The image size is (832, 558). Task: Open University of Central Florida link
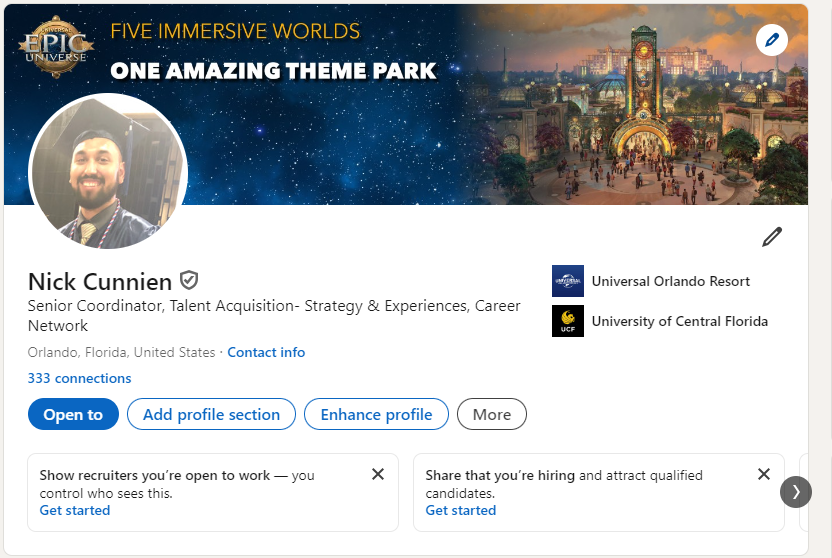tap(680, 321)
